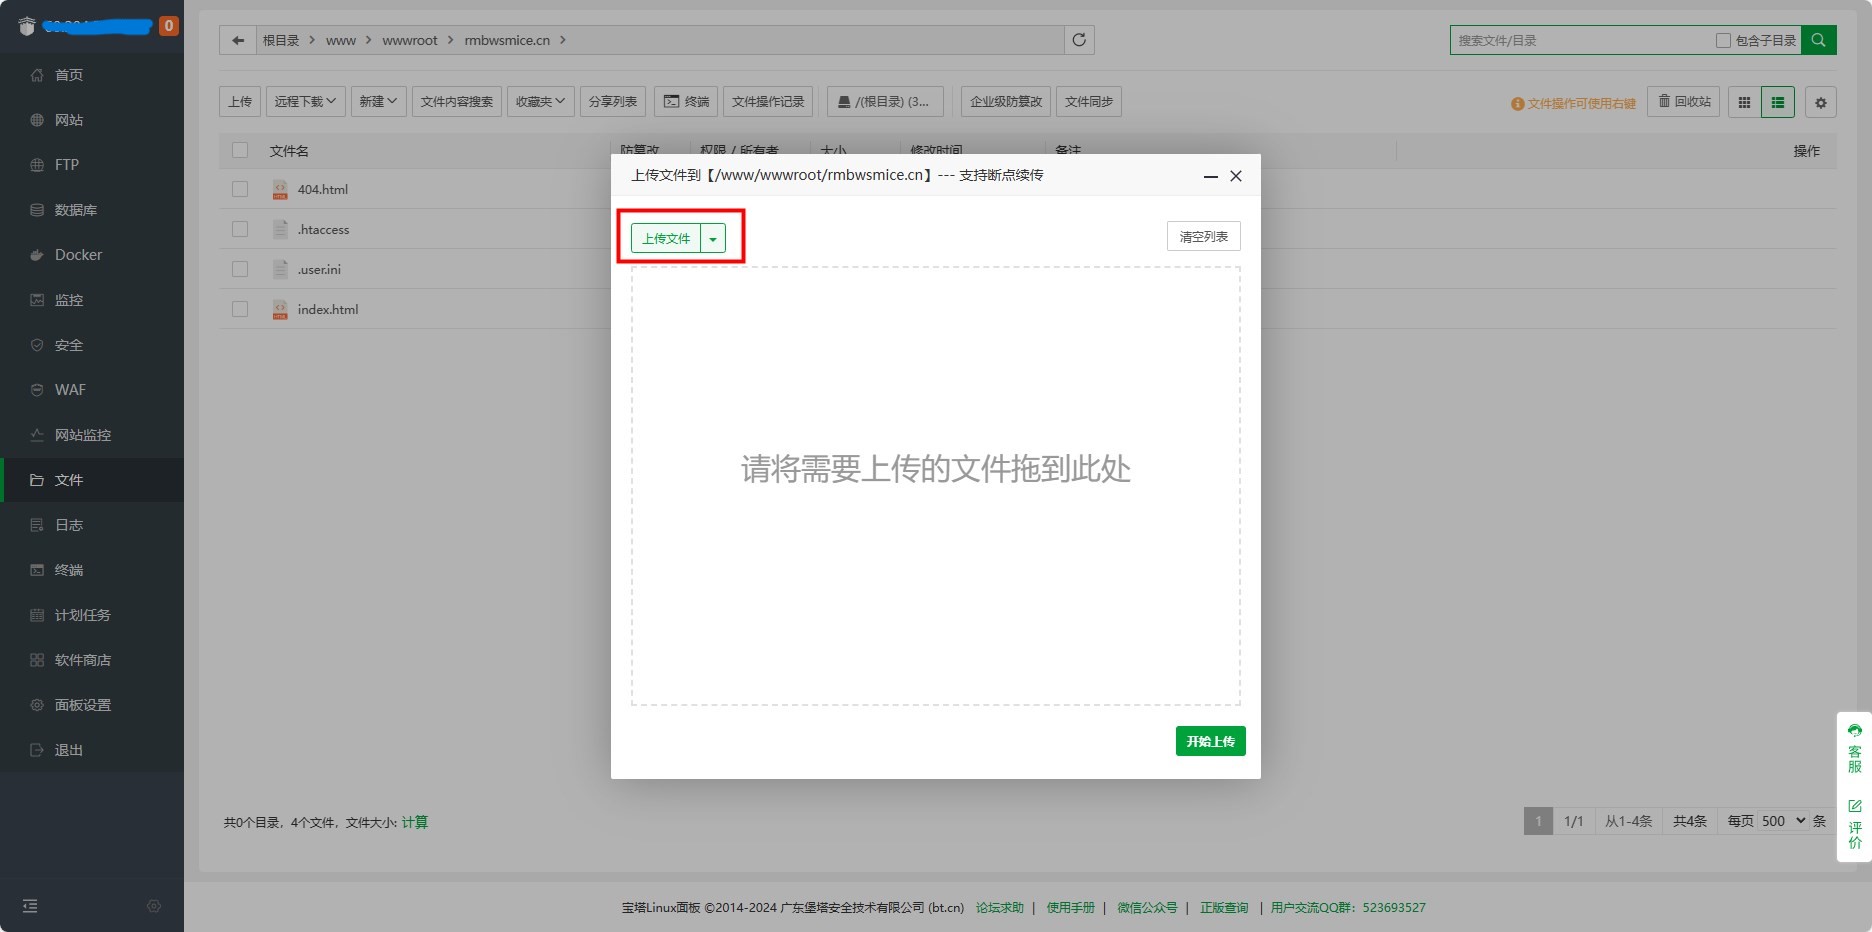Click sidebar bottom gear icon
1872x932 pixels.
pos(154,906)
